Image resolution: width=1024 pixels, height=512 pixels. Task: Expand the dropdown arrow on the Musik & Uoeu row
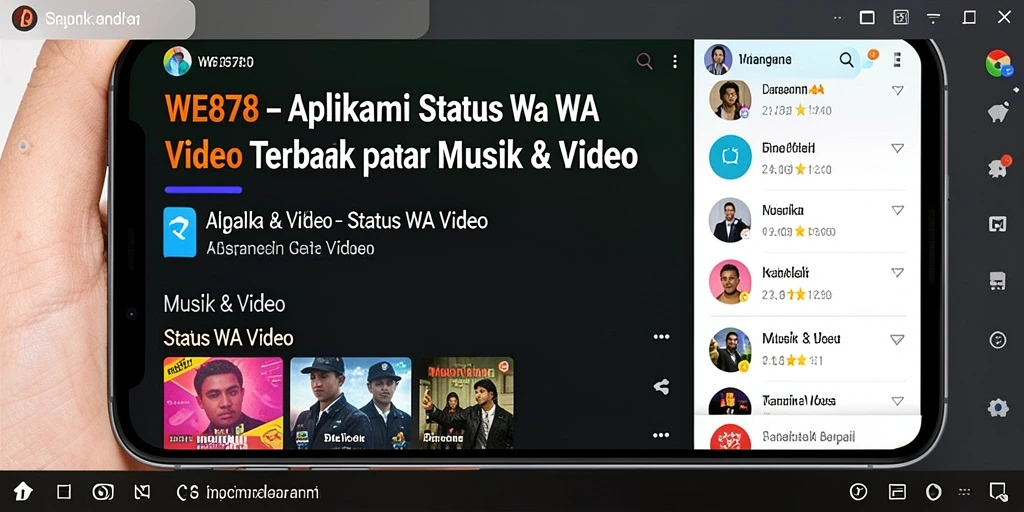point(897,340)
